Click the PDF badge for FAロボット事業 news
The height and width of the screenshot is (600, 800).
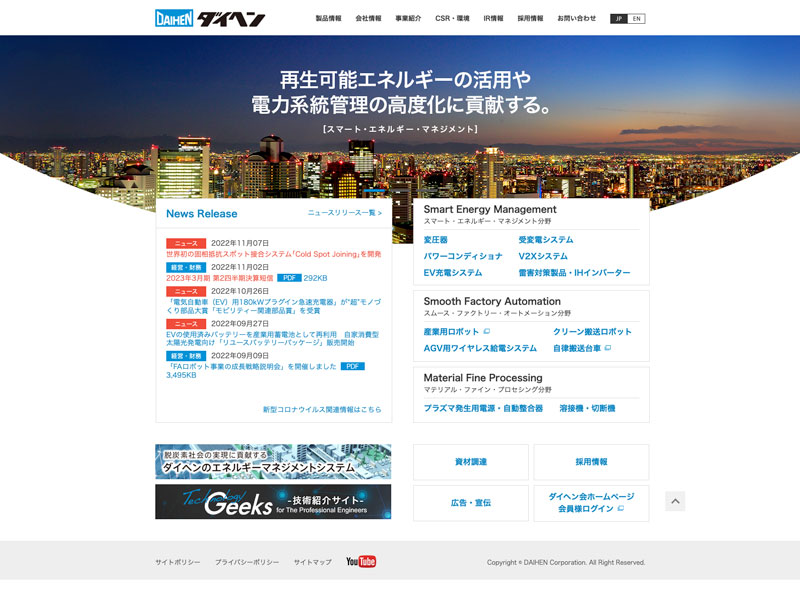point(352,366)
